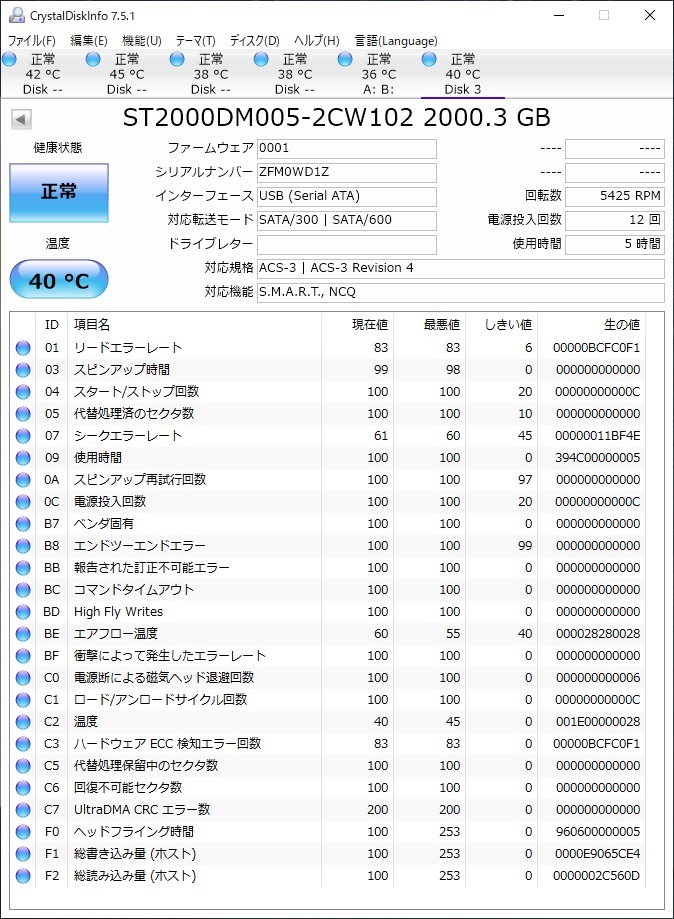Click blue status orb of attribute 05 row
The image size is (674, 919).
(23, 414)
